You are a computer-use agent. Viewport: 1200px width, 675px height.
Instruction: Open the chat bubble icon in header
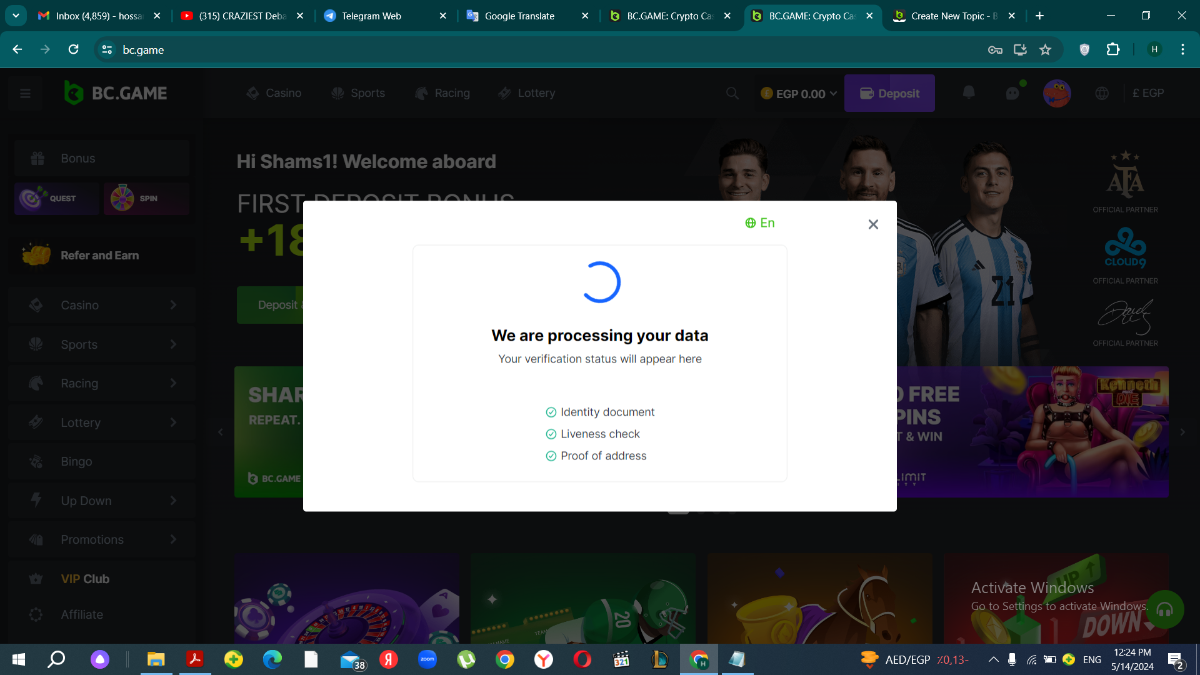click(1013, 93)
